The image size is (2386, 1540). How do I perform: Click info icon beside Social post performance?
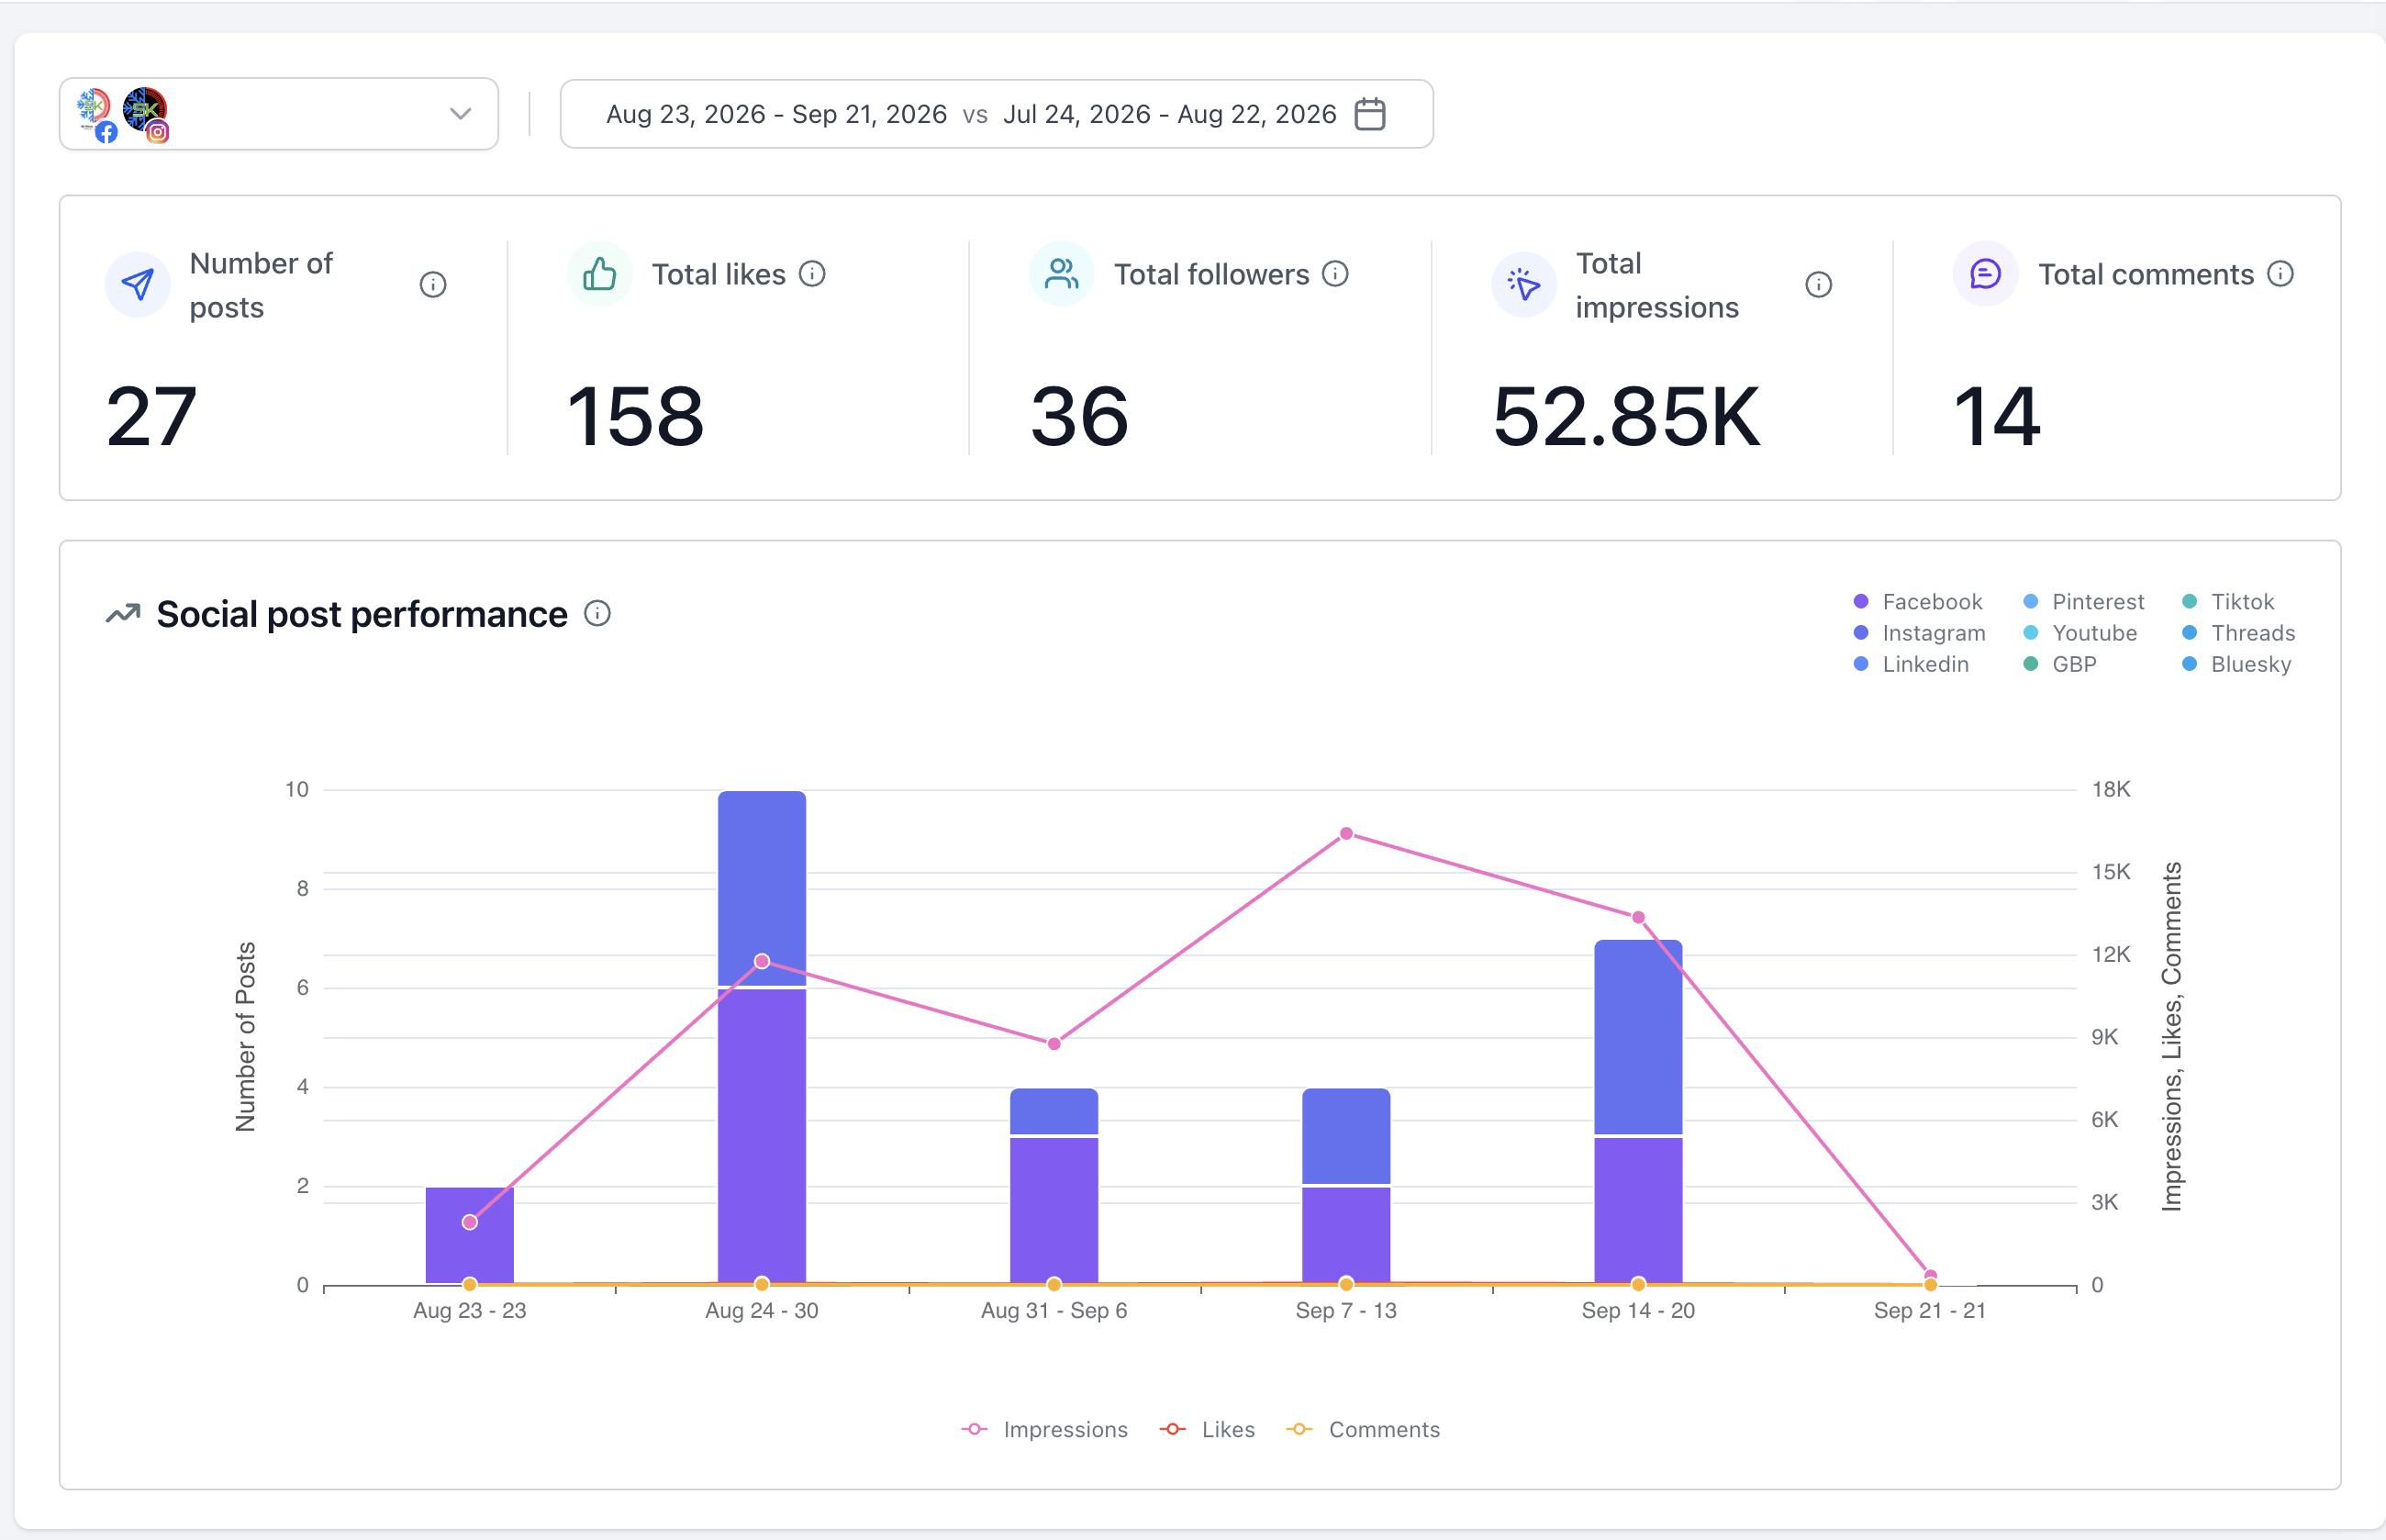597,613
